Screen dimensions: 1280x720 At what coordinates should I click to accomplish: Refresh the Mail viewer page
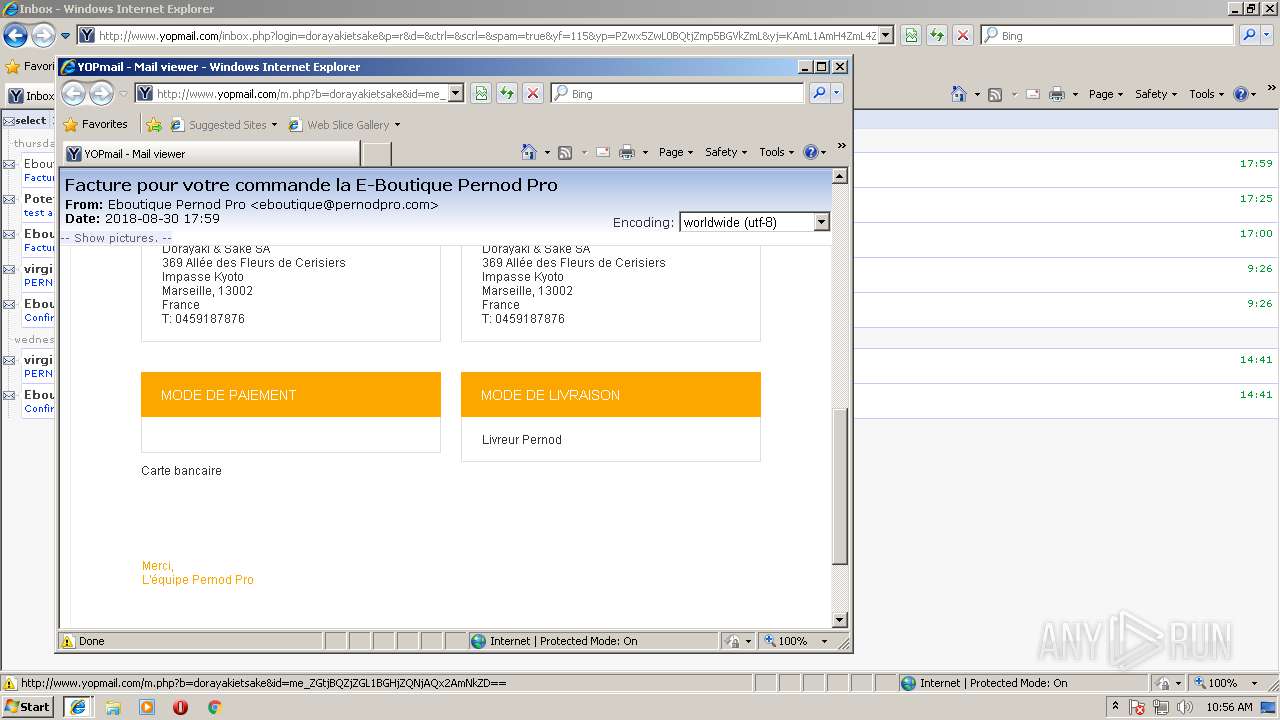507,93
